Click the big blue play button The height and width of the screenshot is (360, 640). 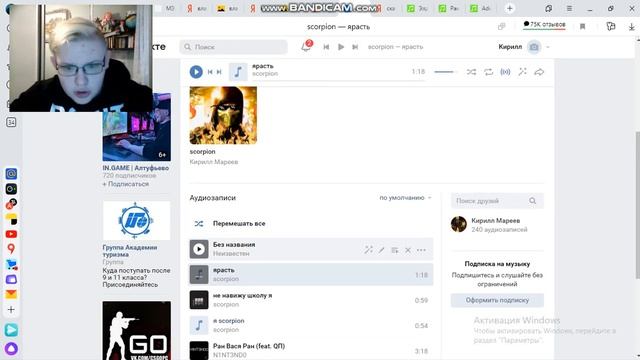point(196,72)
